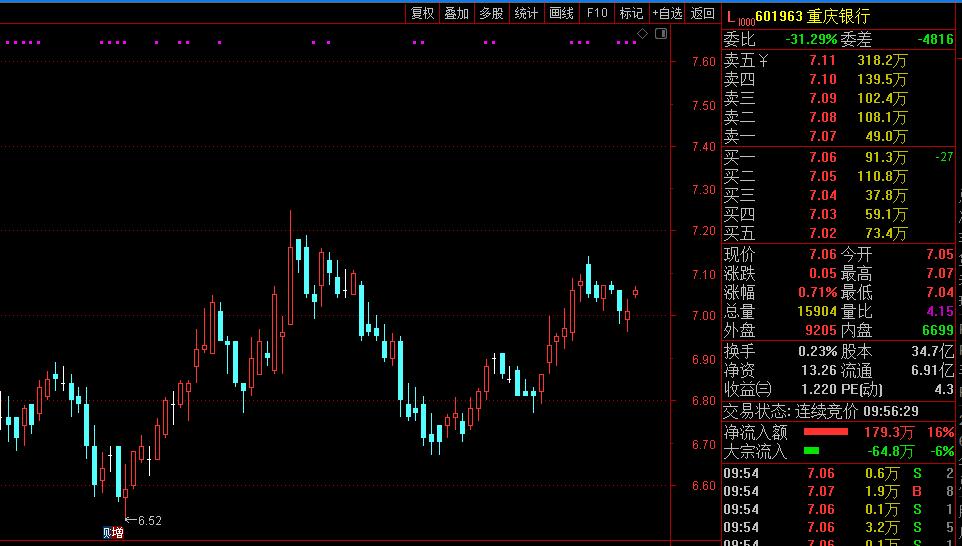Click the 返回 back button
The height and width of the screenshot is (546, 962).
703,13
